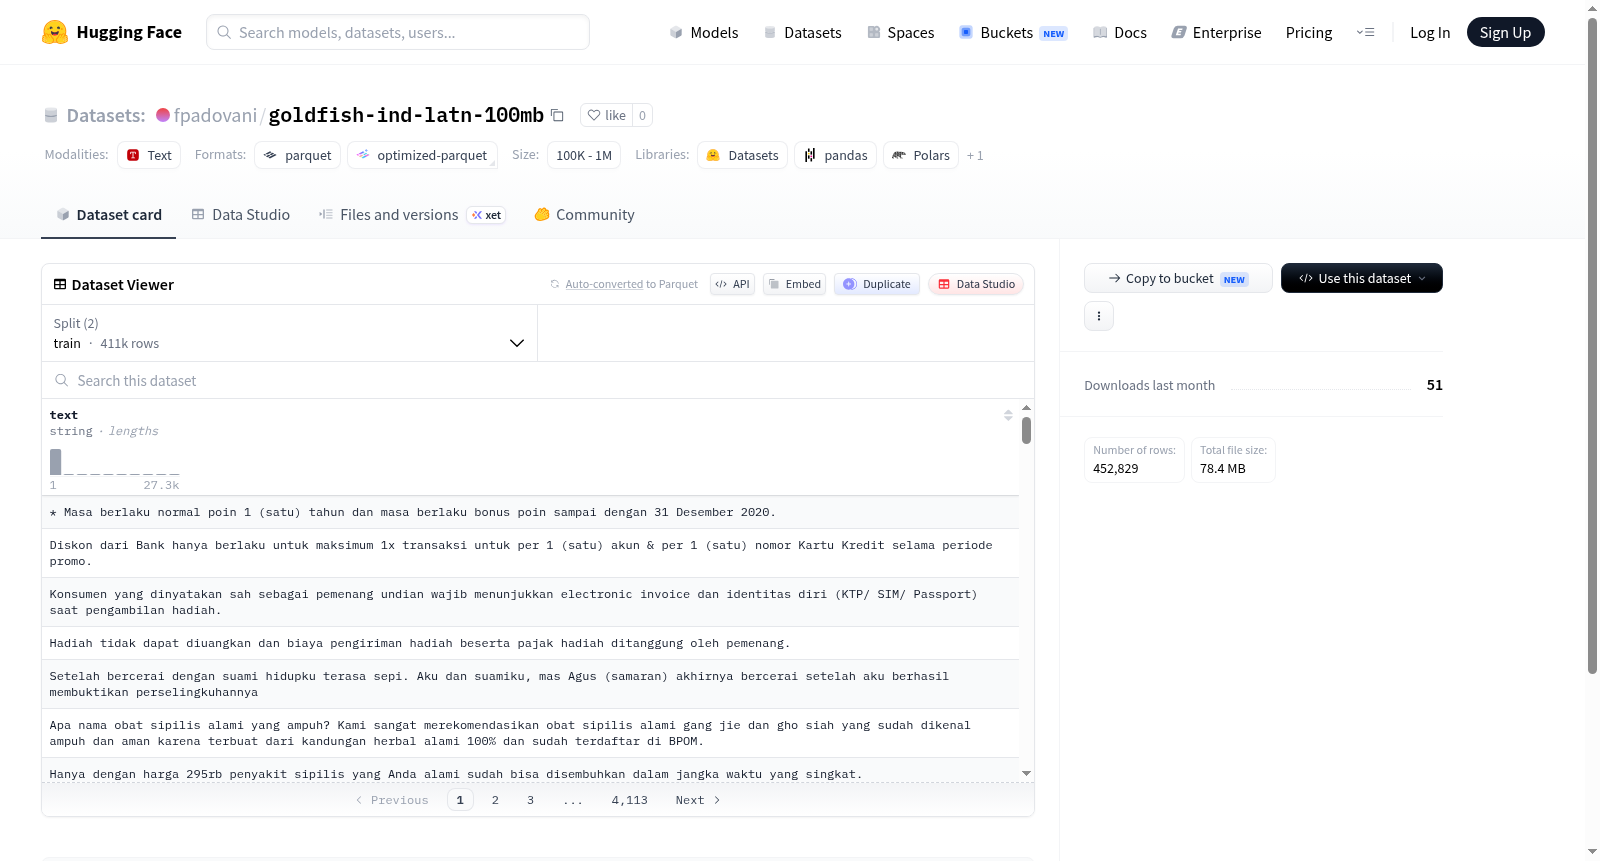Expand the Use this dataset dropdown
Screen dimensions: 1600x861
(x=1362, y=278)
